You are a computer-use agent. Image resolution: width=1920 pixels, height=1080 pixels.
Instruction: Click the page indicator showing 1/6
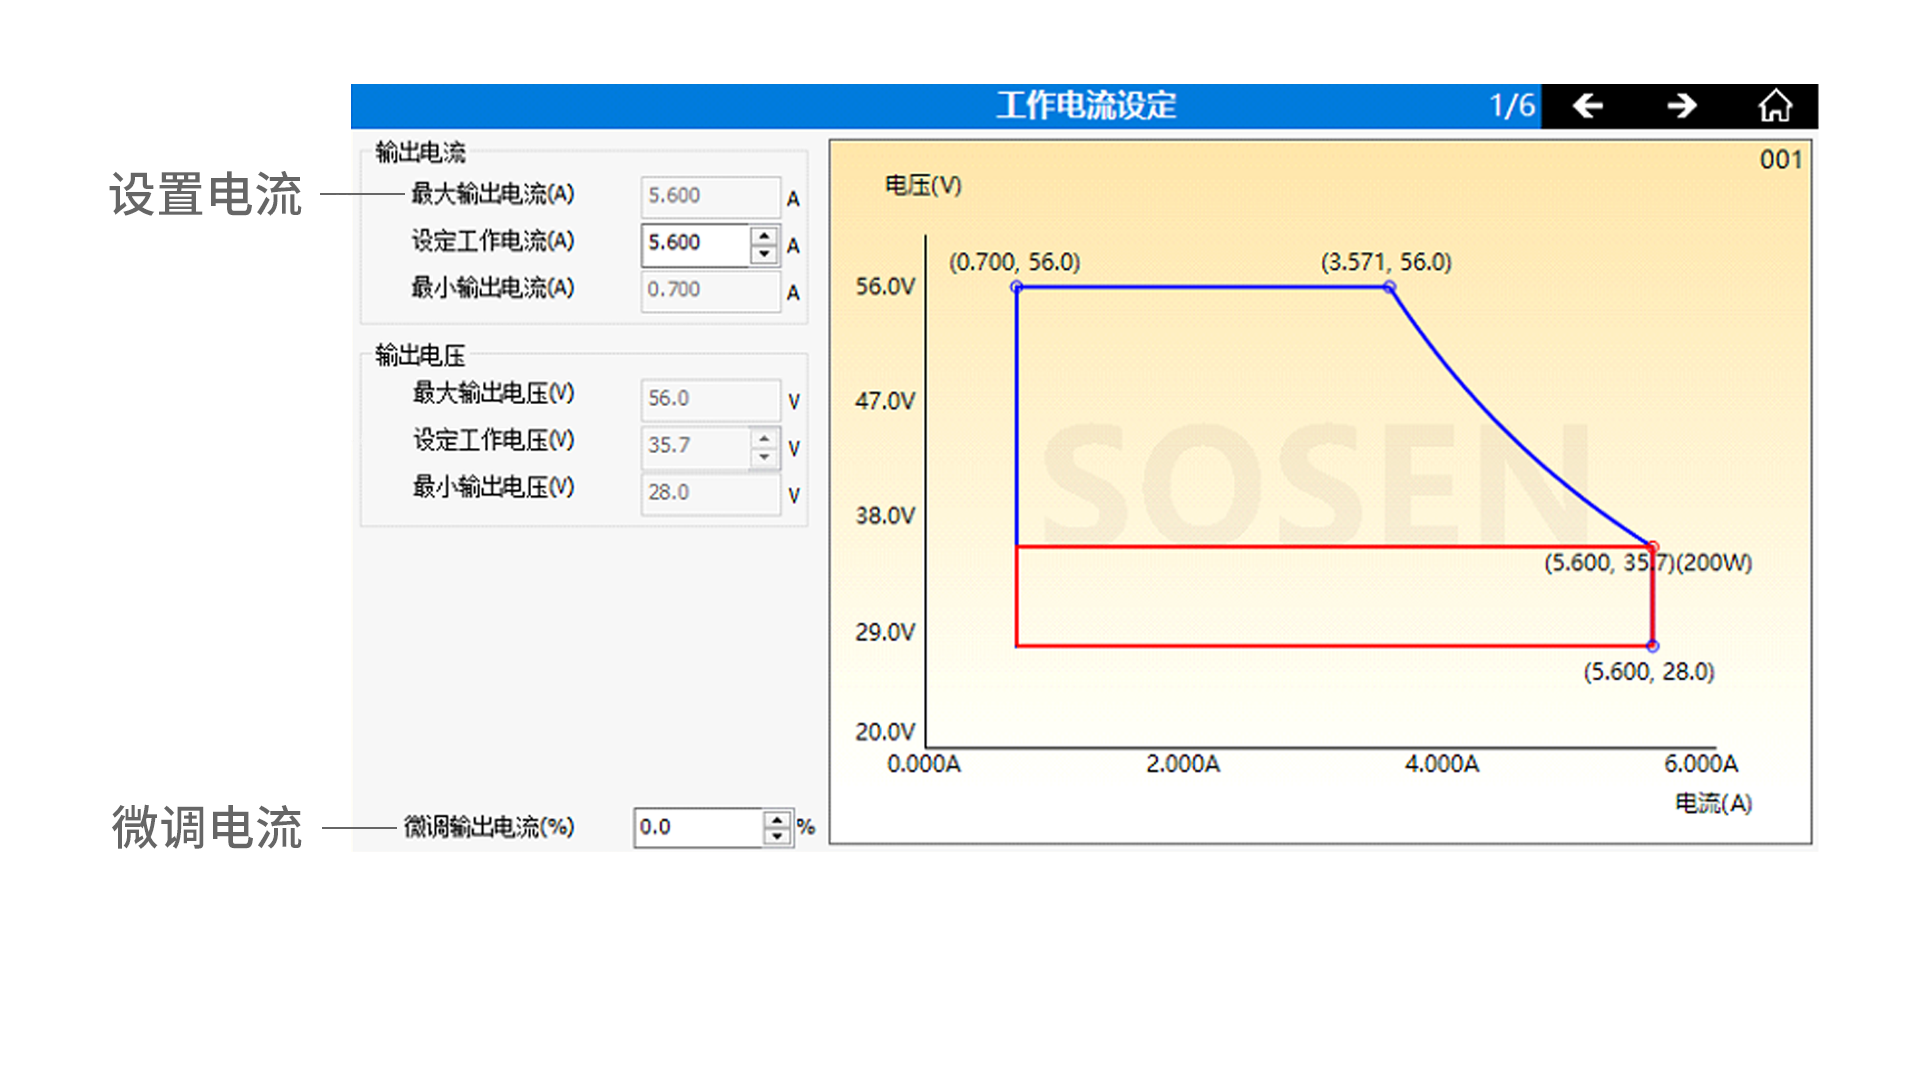pos(1511,104)
